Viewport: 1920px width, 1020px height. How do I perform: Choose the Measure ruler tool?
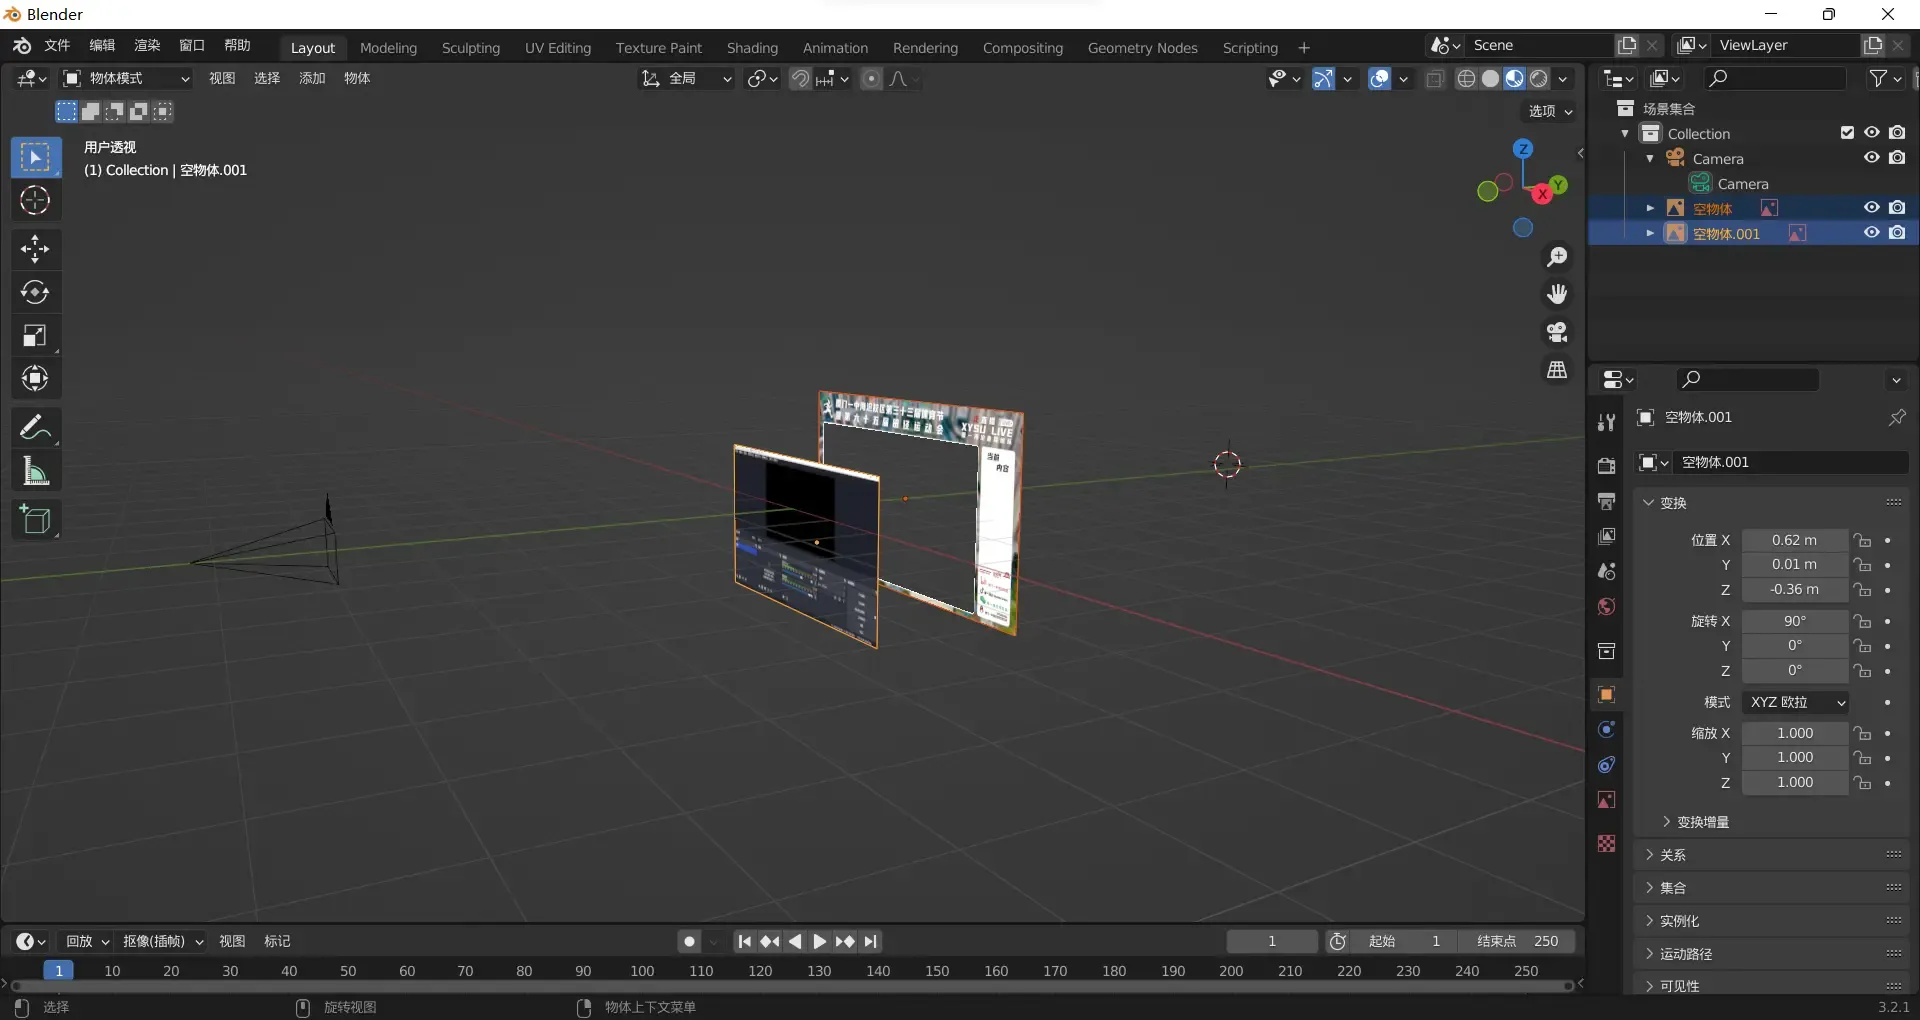point(35,471)
